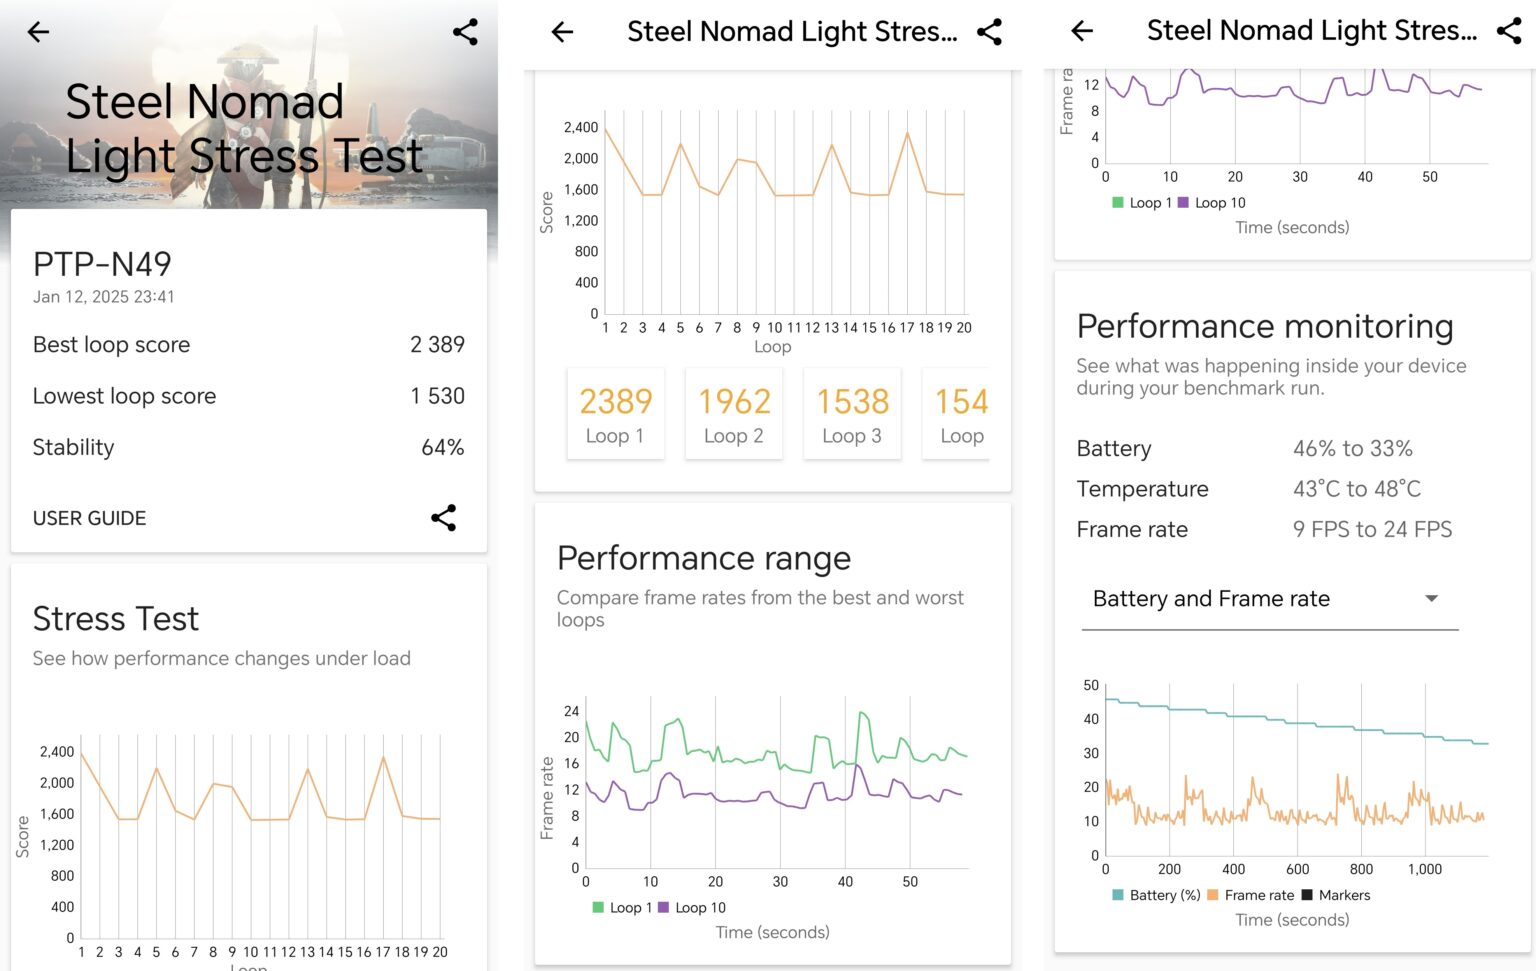Viewport: 1536px width, 971px height.
Task: Go back from first Steel Nomad results screen
Action: pos(38,32)
